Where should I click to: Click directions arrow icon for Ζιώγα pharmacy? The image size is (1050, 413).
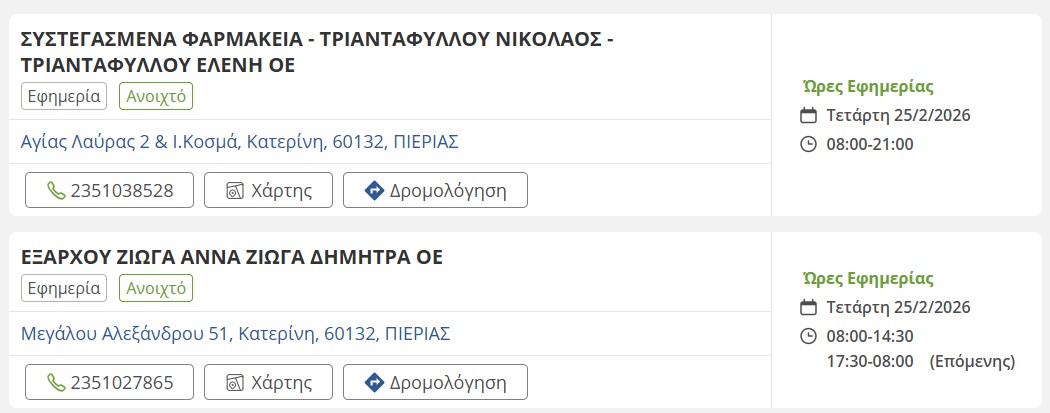(375, 382)
